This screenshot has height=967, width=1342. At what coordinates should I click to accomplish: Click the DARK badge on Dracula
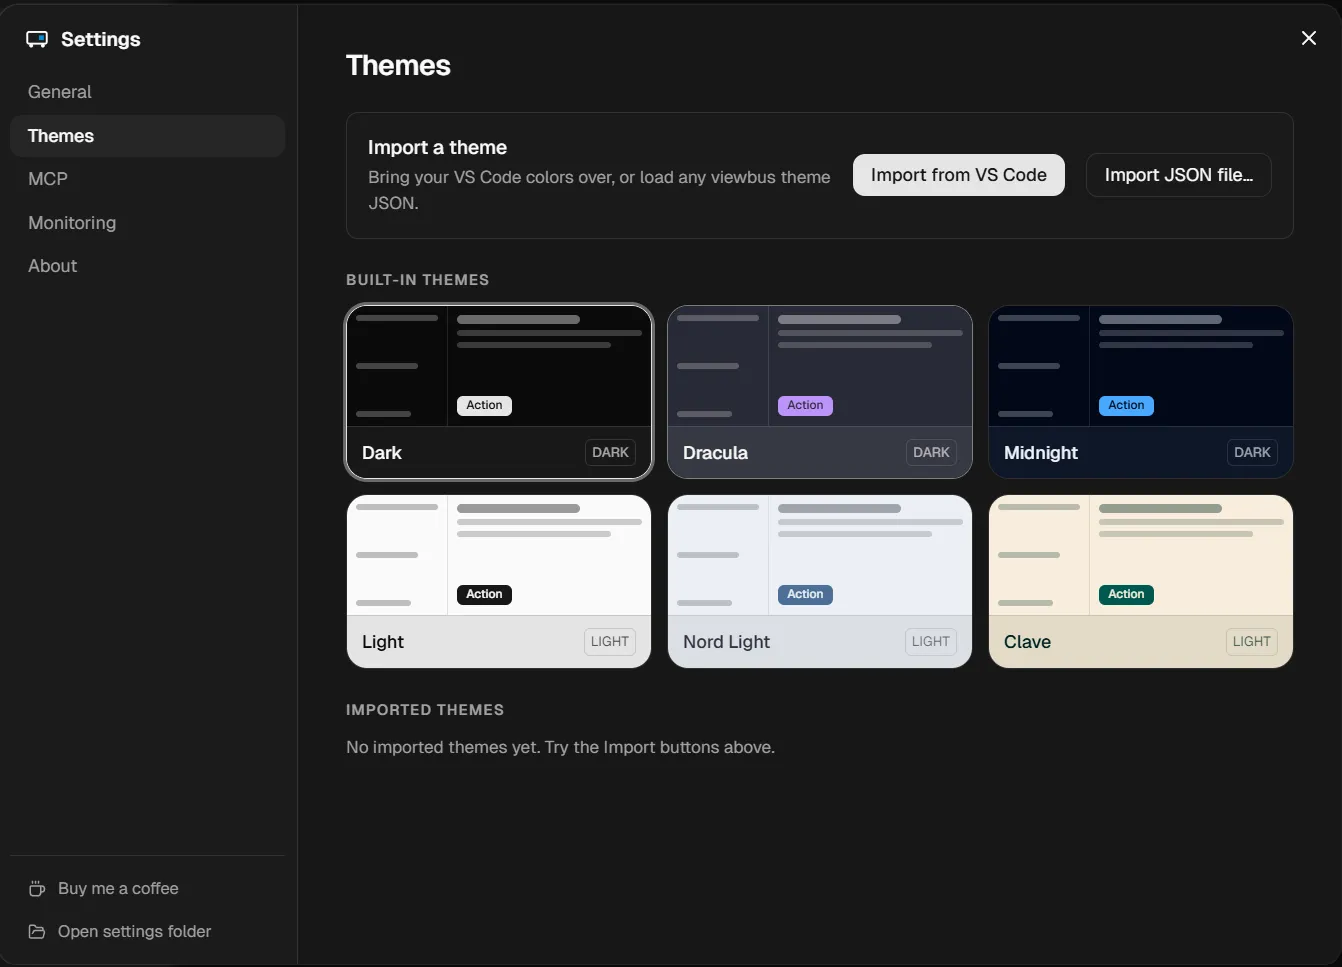[x=931, y=452]
